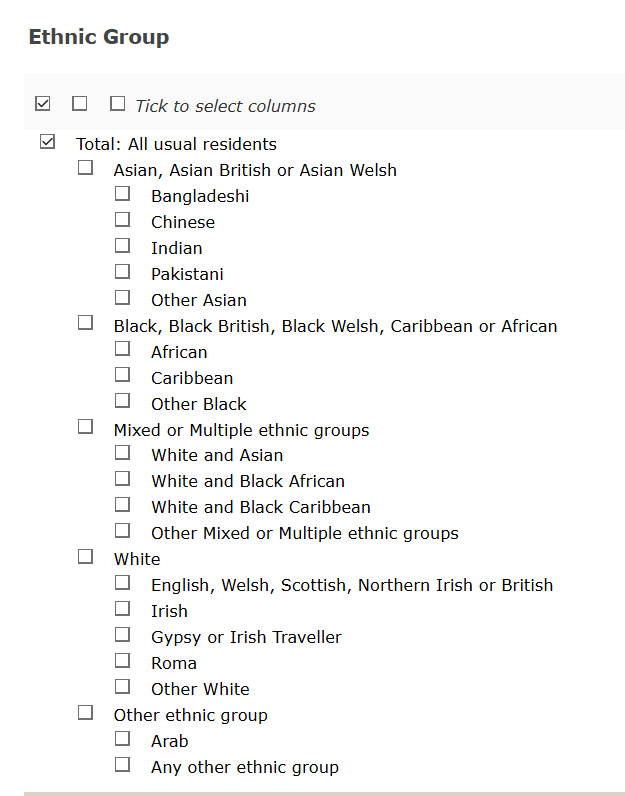Click the Other Mixed or Multiple ethnic groups label

click(x=304, y=533)
